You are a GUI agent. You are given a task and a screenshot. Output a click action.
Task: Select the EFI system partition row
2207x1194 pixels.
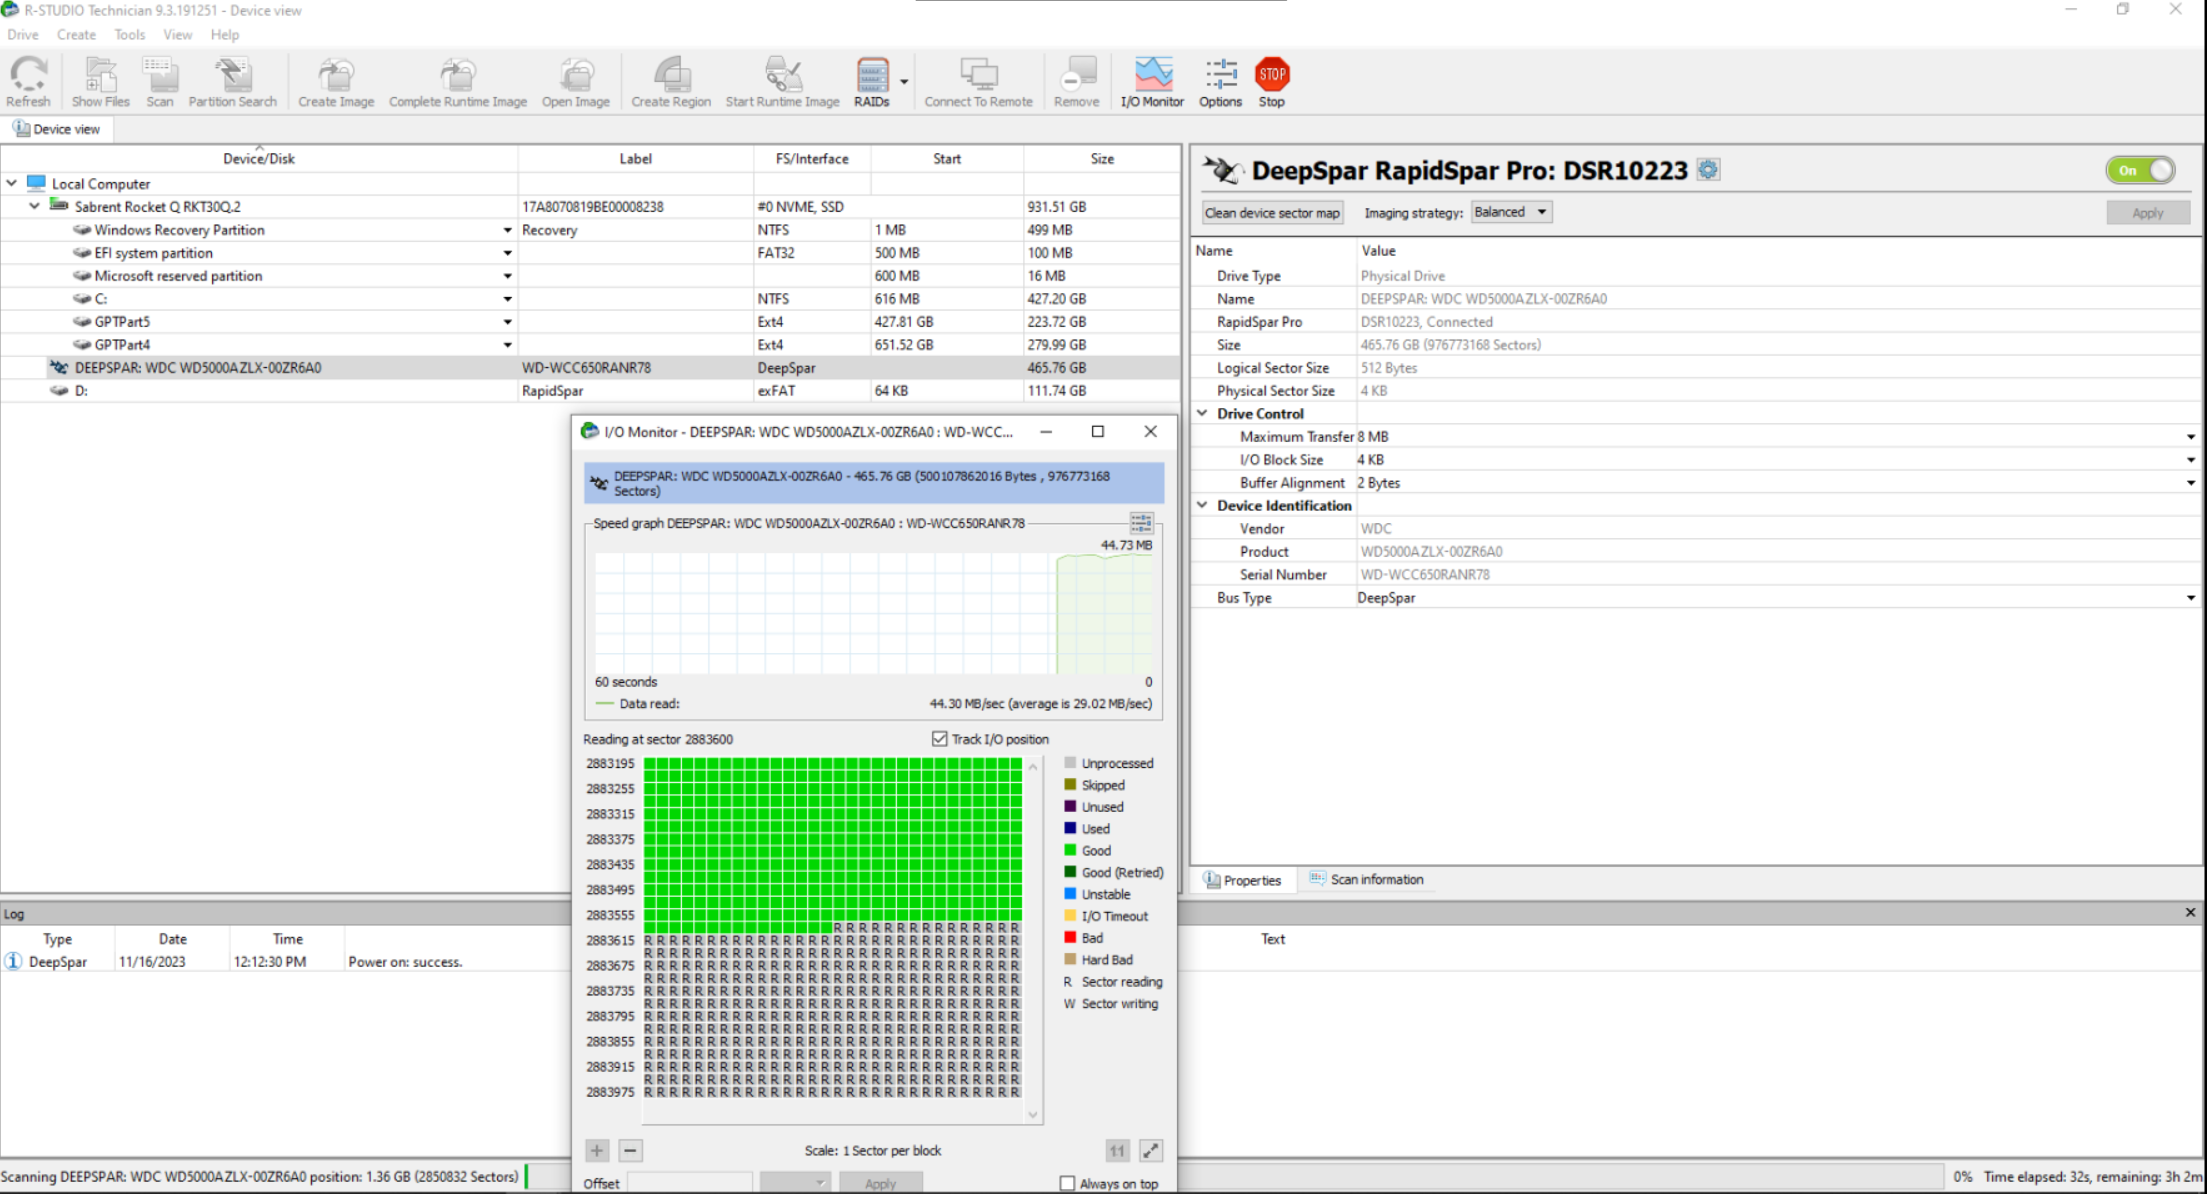point(590,253)
